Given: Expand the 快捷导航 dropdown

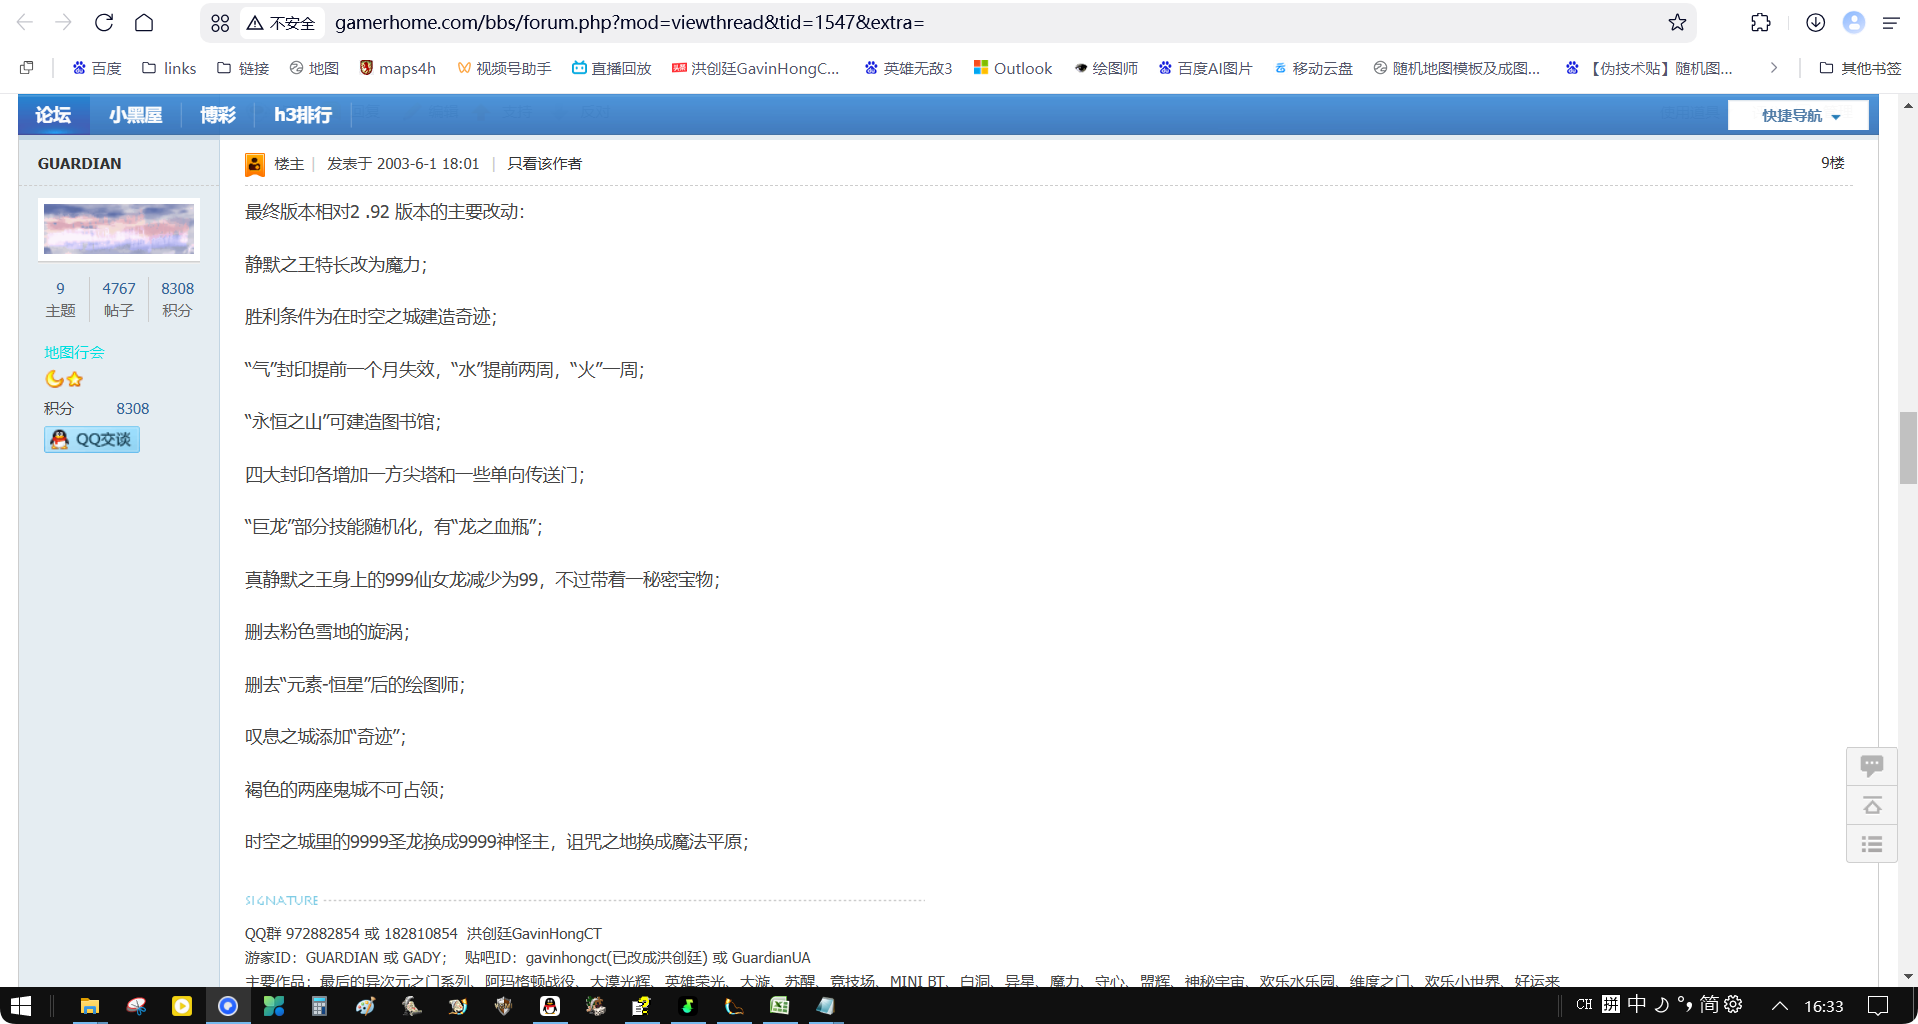Looking at the screenshot, I should point(1797,114).
